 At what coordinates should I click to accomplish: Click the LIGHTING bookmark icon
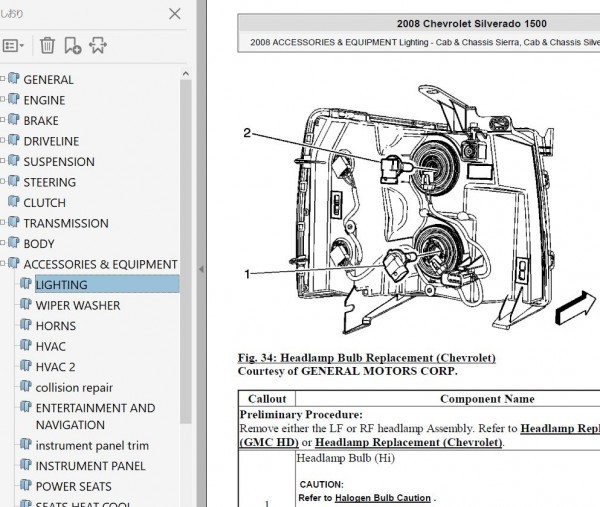[x=26, y=284]
